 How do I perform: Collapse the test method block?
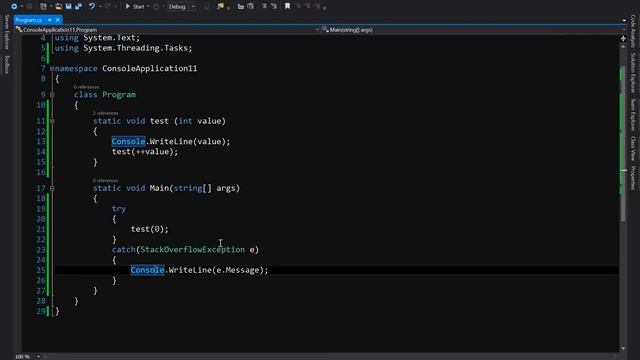[52, 121]
